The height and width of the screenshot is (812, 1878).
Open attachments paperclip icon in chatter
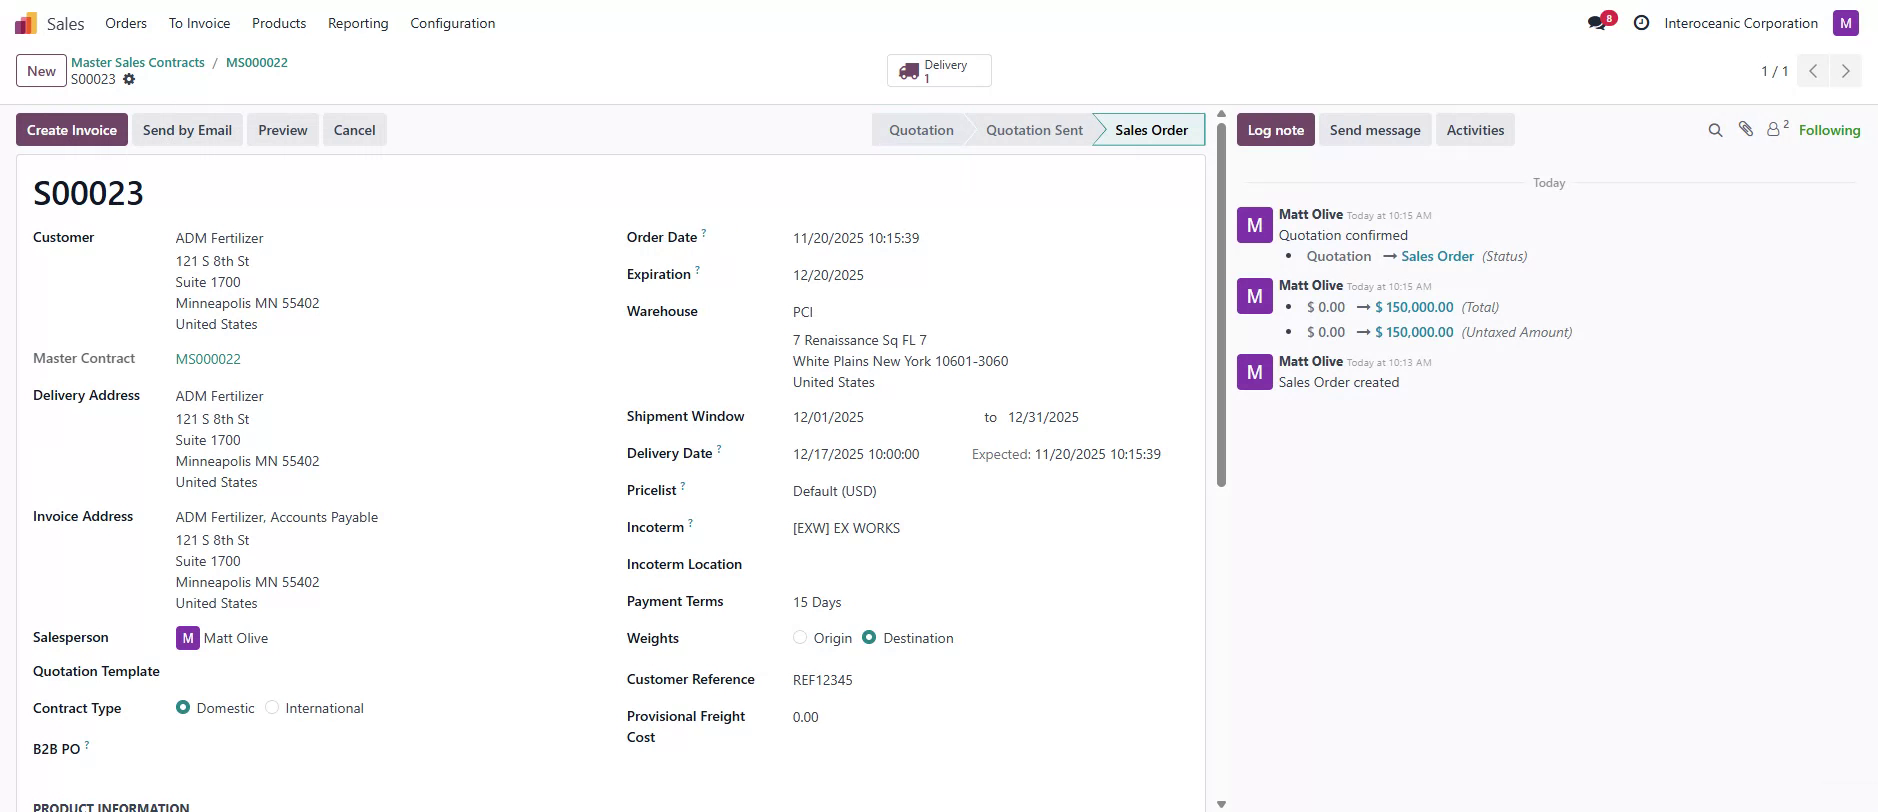[1745, 129]
